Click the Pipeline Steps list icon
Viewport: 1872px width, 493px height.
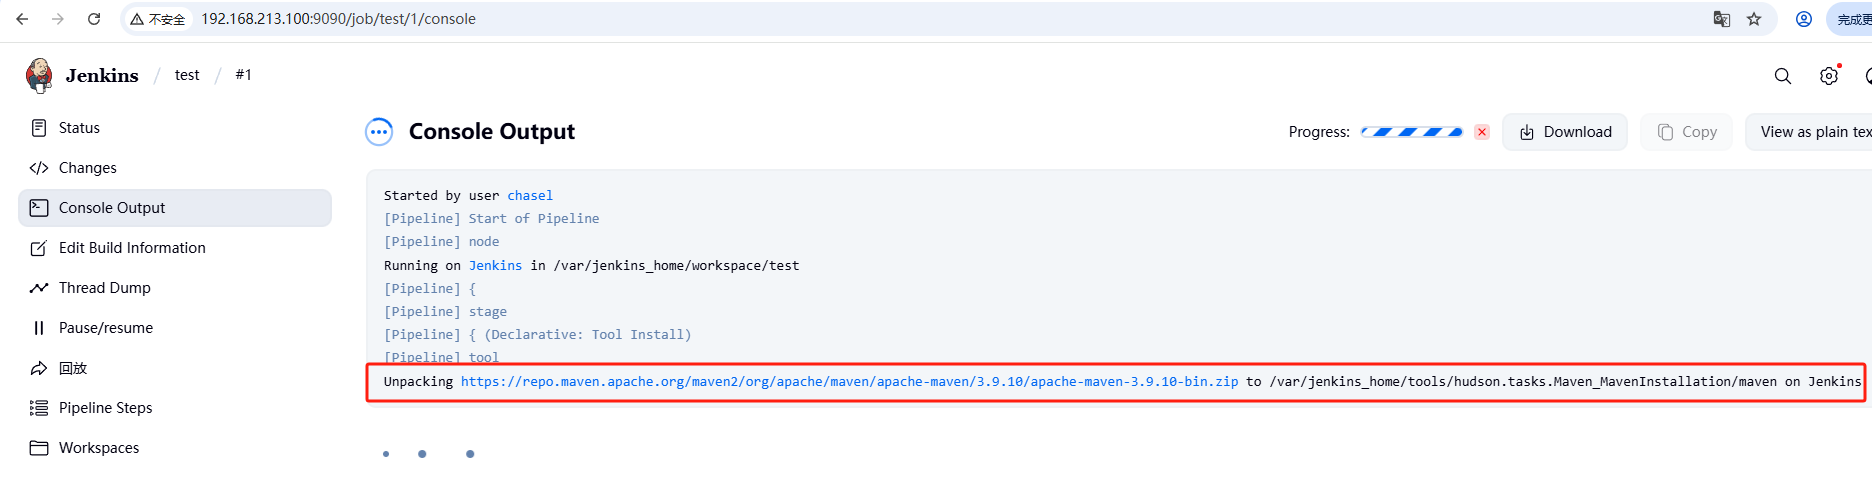point(39,408)
